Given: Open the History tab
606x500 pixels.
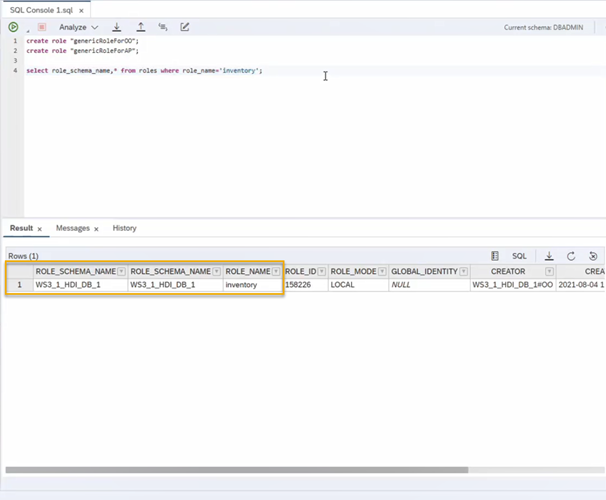Looking at the screenshot, I should pos(124,228).
